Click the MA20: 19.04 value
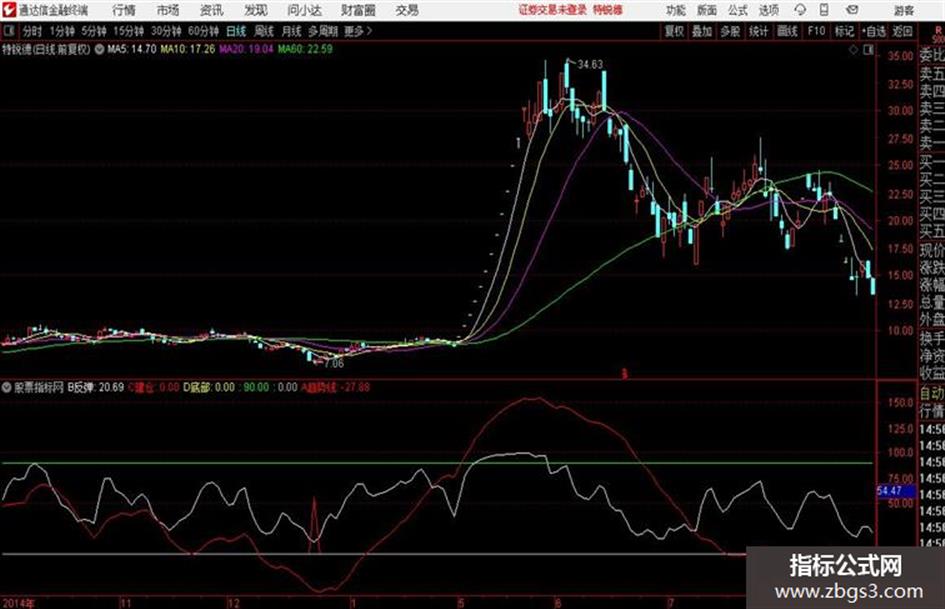Viewport: 945px width, 609px height. 246,49
